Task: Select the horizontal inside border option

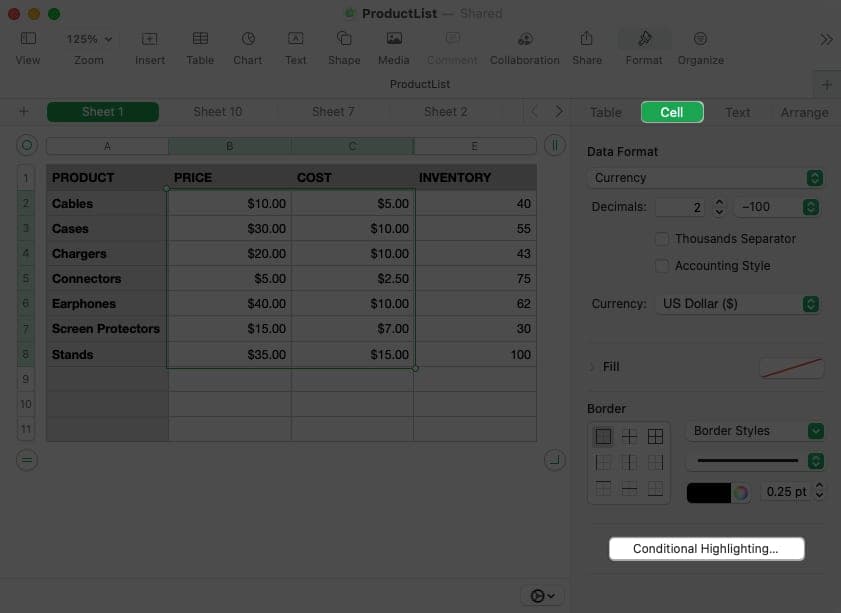Action: tap(629, 488)
